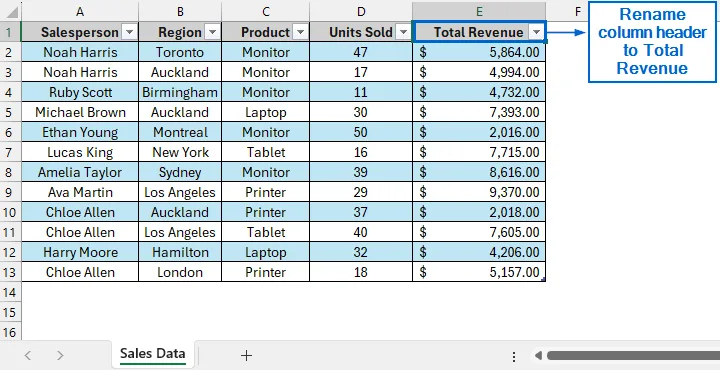Click the Ruby Scott cell
Viewport: 720px width, 370px height.
pos(80,92)
